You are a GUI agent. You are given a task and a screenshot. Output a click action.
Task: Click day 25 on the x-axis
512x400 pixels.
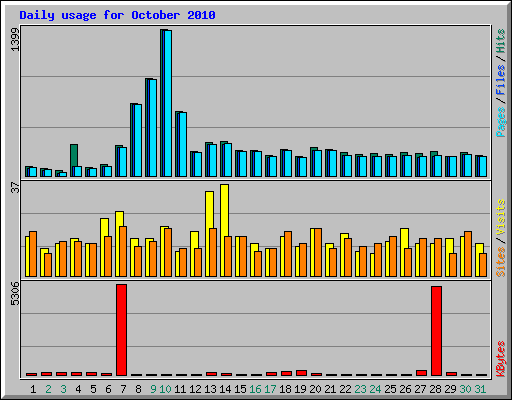coord(390,389)
